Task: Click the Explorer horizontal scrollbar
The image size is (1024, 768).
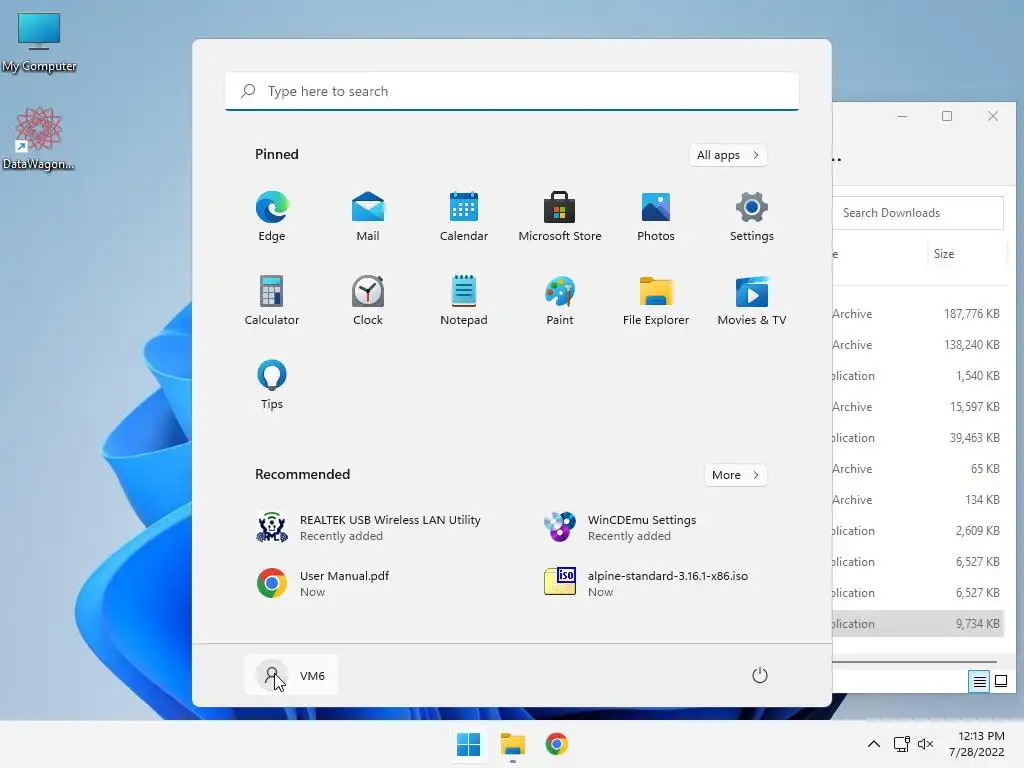Action: pos(914,662)
